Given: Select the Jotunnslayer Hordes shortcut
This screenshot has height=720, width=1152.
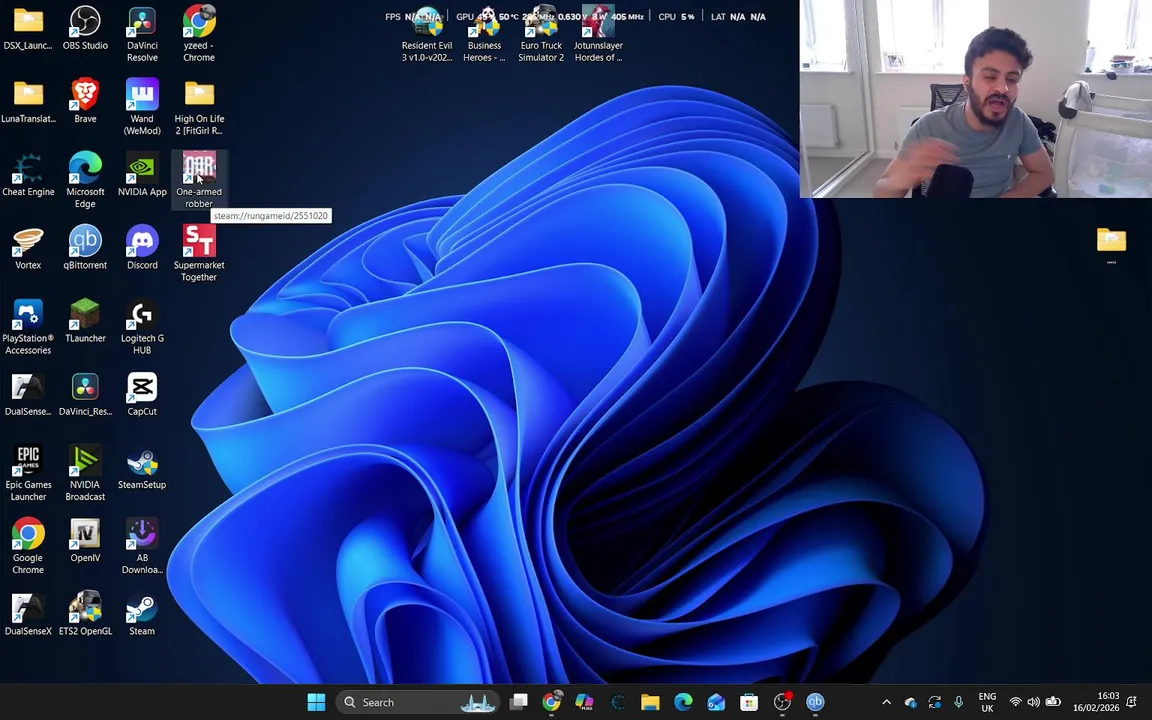Looking at the screenshot, I should click(598, 35).
